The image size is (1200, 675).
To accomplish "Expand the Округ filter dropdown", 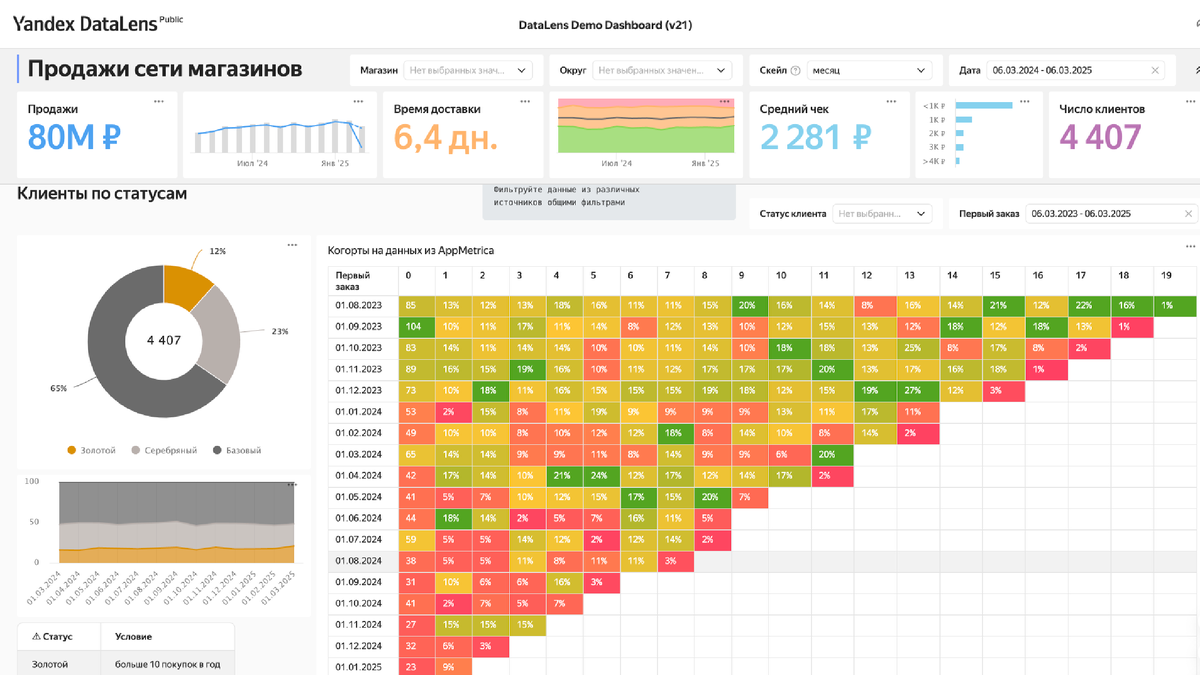I will tap(662, 71).
